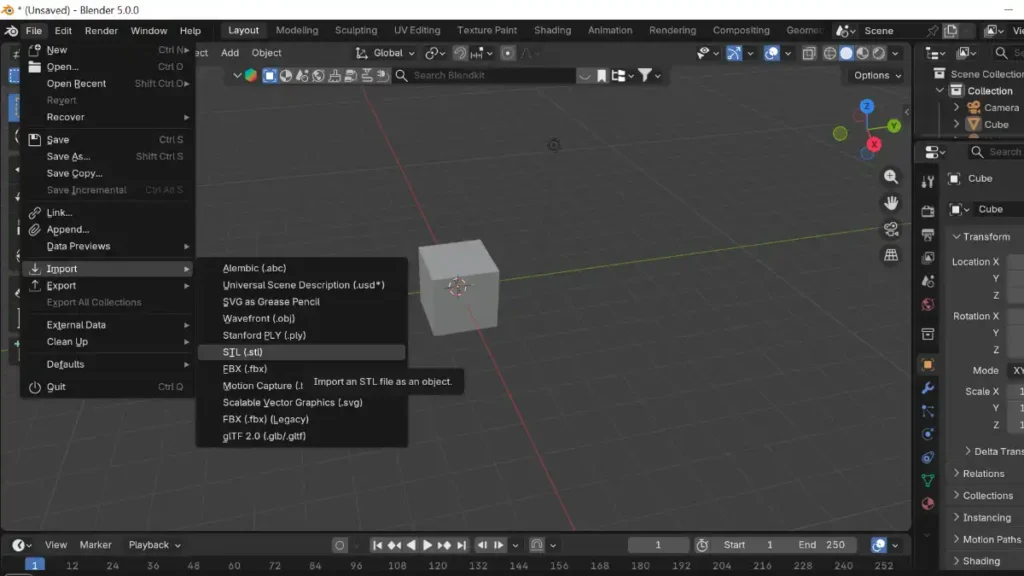
Task: Toggle proportional editing in header
Action: coord(507,53)
